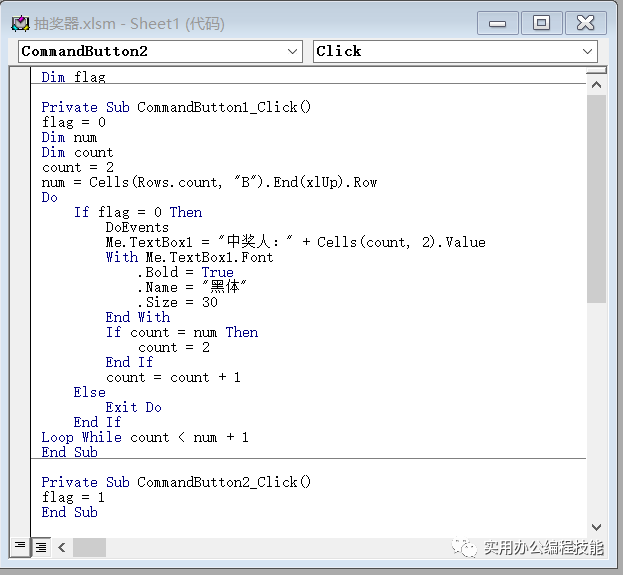
Task: Click the split bar above scrollbar
Action: 596,70
